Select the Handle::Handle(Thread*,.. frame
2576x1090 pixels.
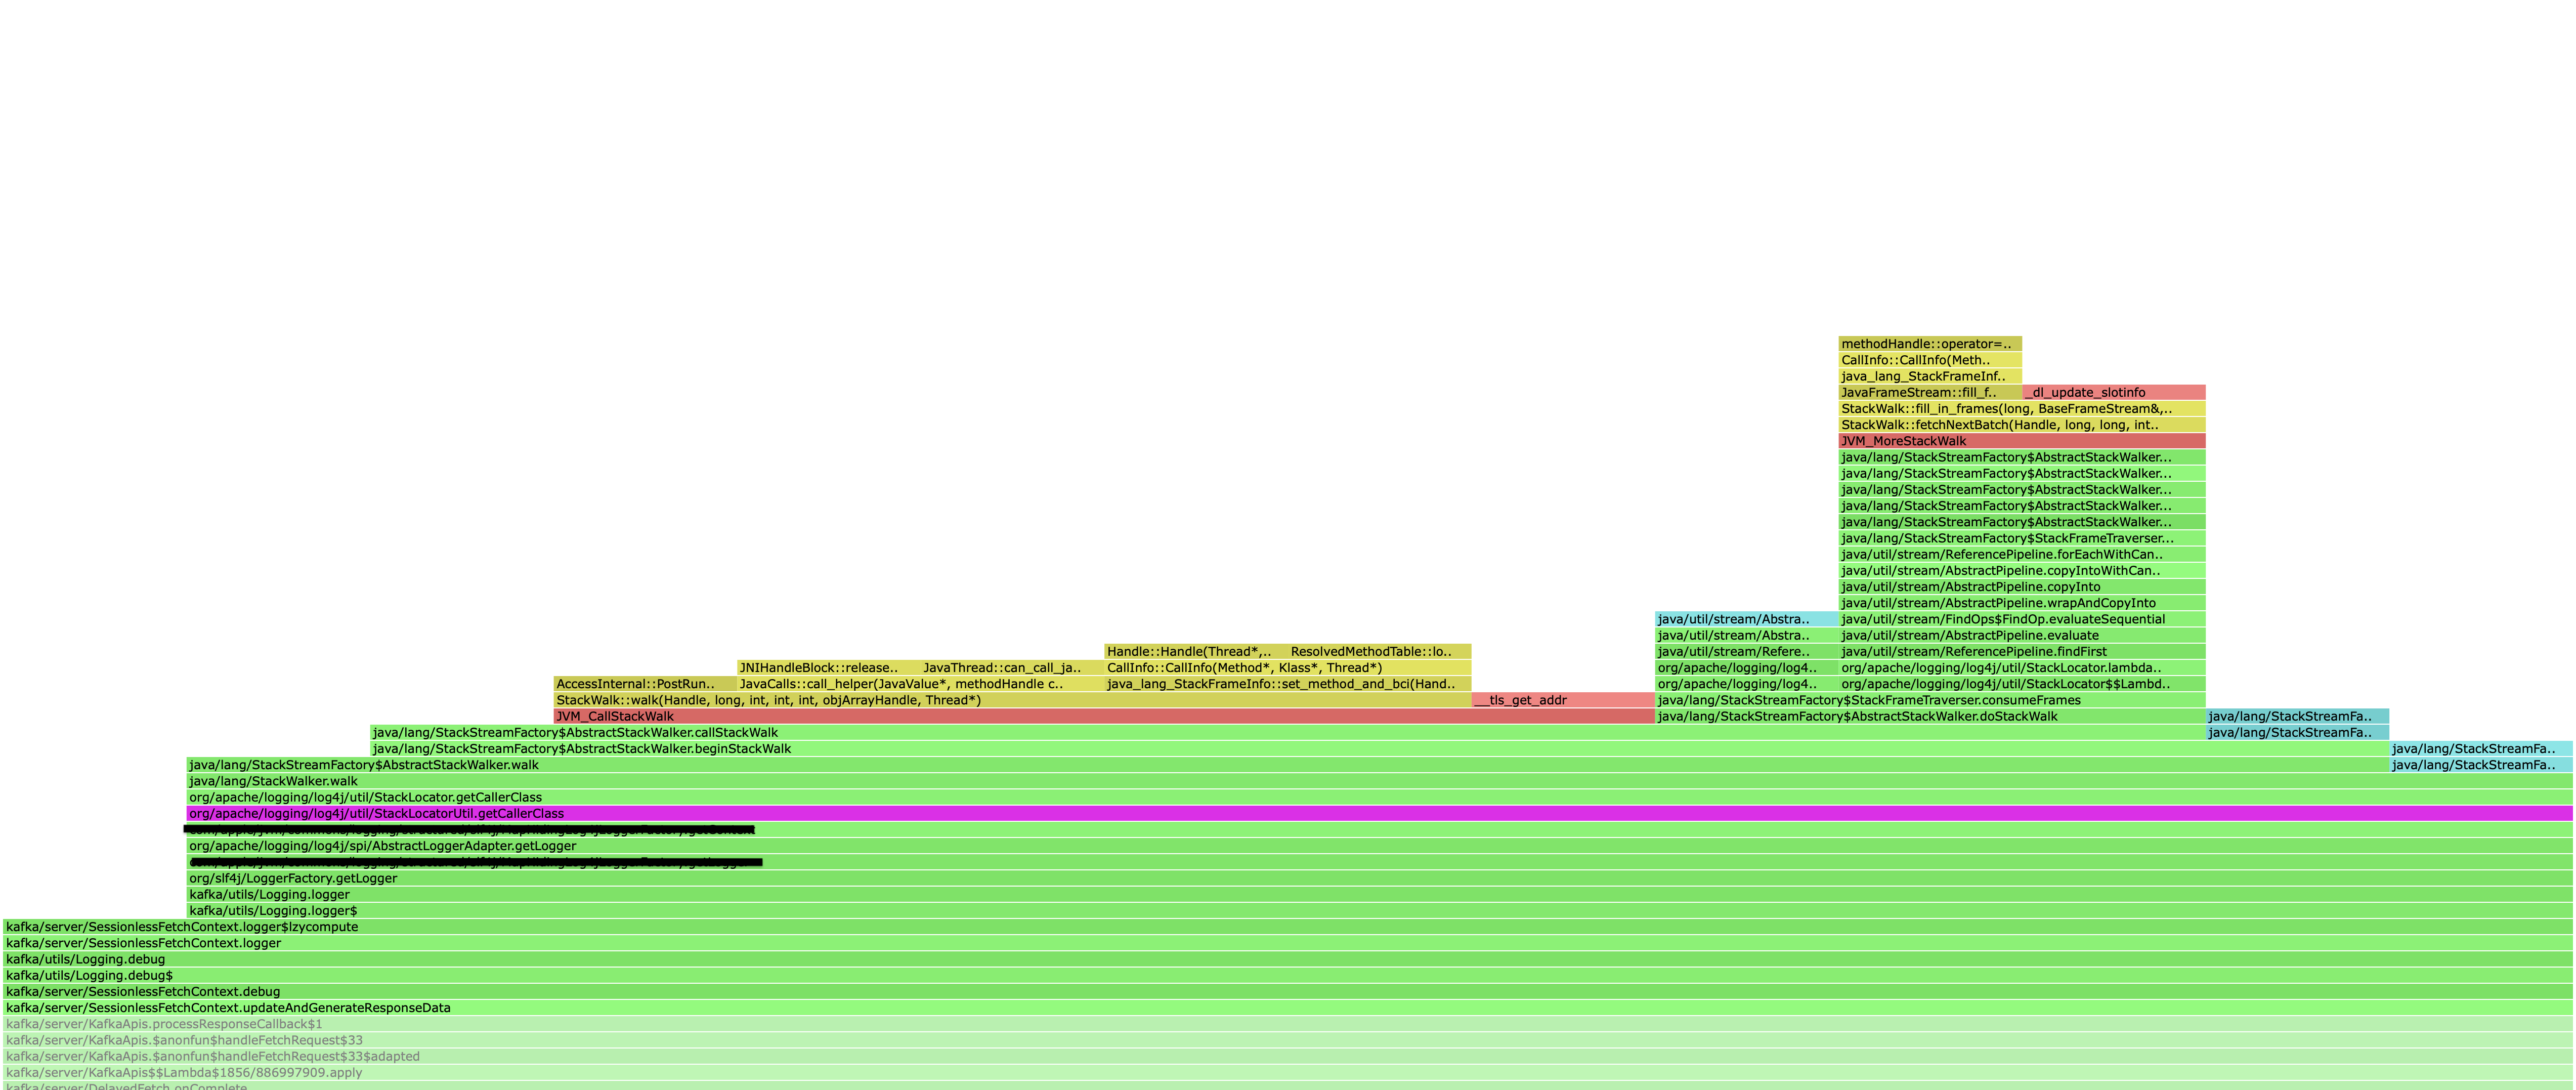pyautogui.click(x=1196, y=651)
